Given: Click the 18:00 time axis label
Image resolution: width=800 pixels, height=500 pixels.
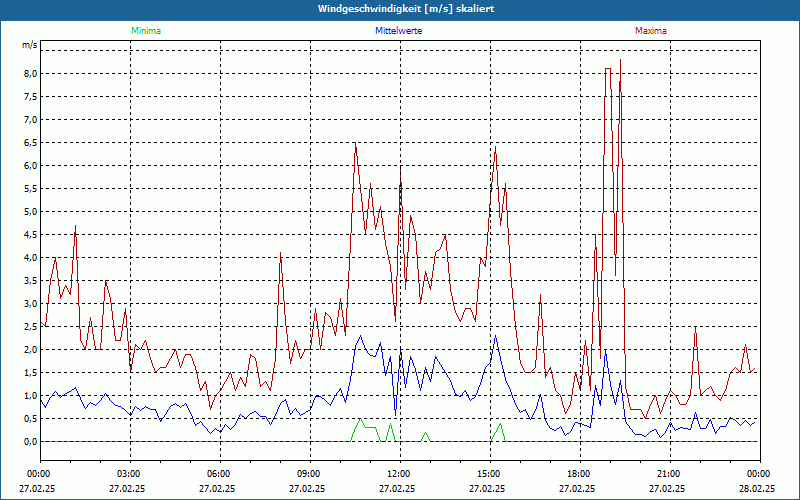Looking at the screenshot, I should pos(580,474).
